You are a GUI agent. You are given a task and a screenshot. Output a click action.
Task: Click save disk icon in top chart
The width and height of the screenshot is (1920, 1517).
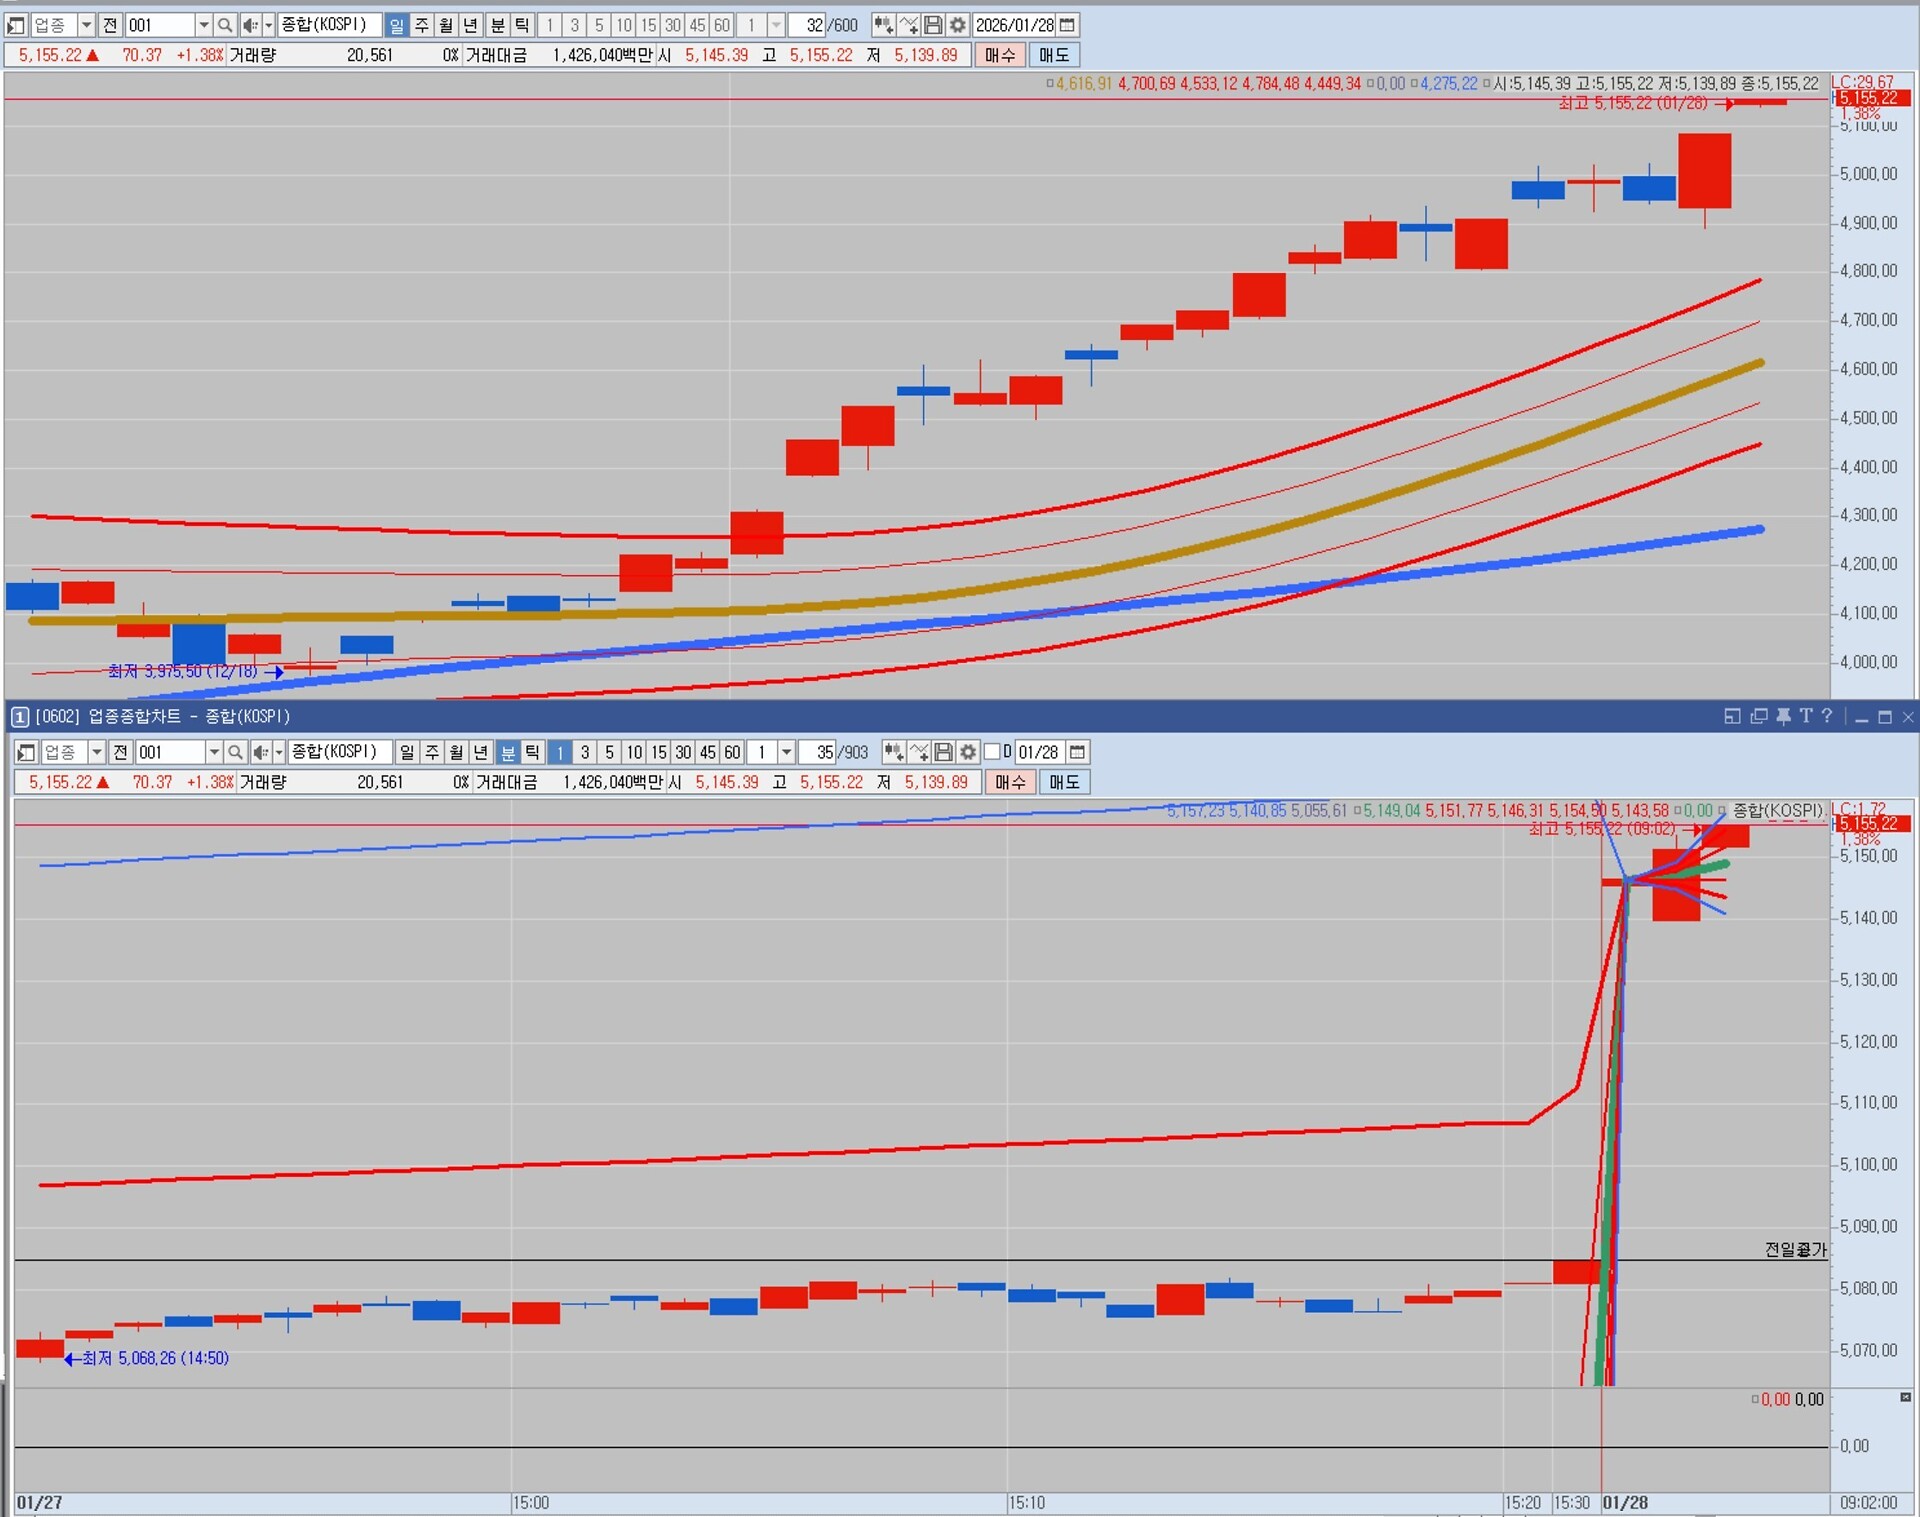933,25
